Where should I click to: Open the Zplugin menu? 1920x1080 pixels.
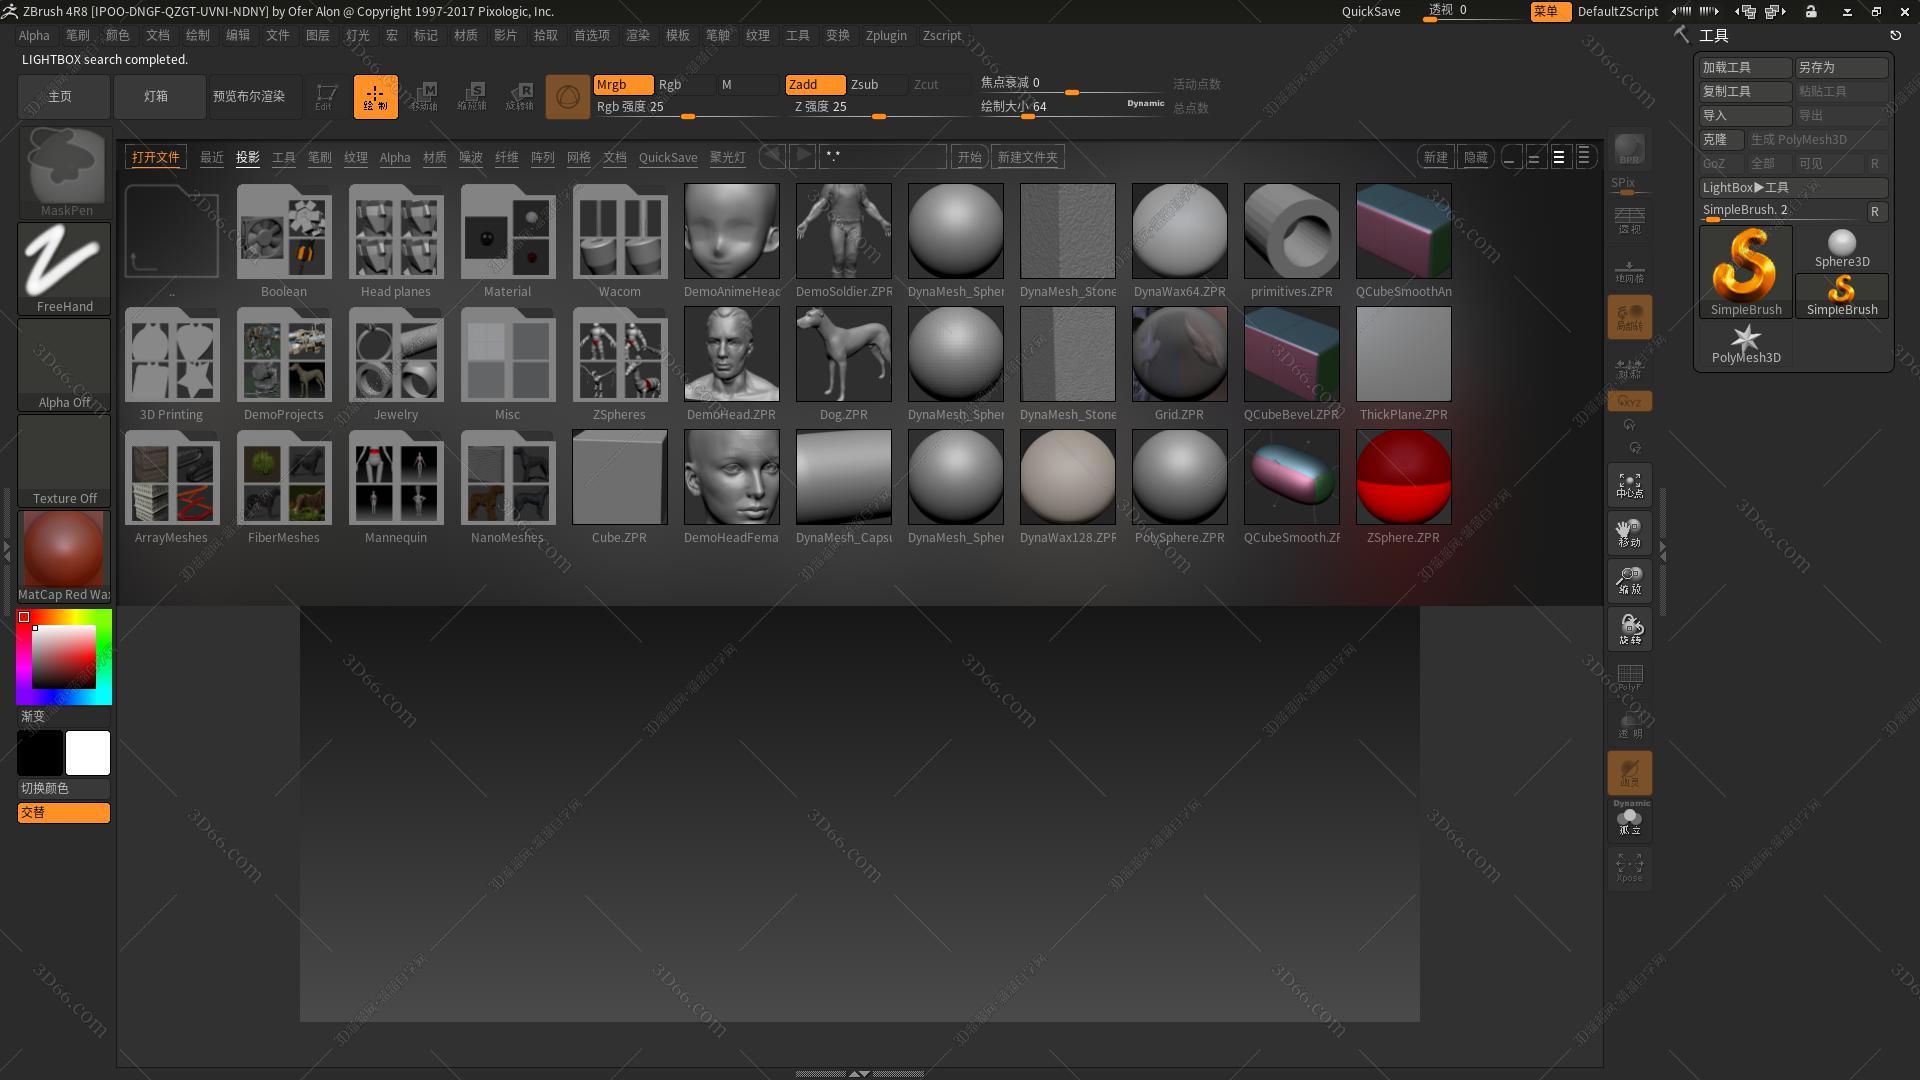click(x=886, y=35)
